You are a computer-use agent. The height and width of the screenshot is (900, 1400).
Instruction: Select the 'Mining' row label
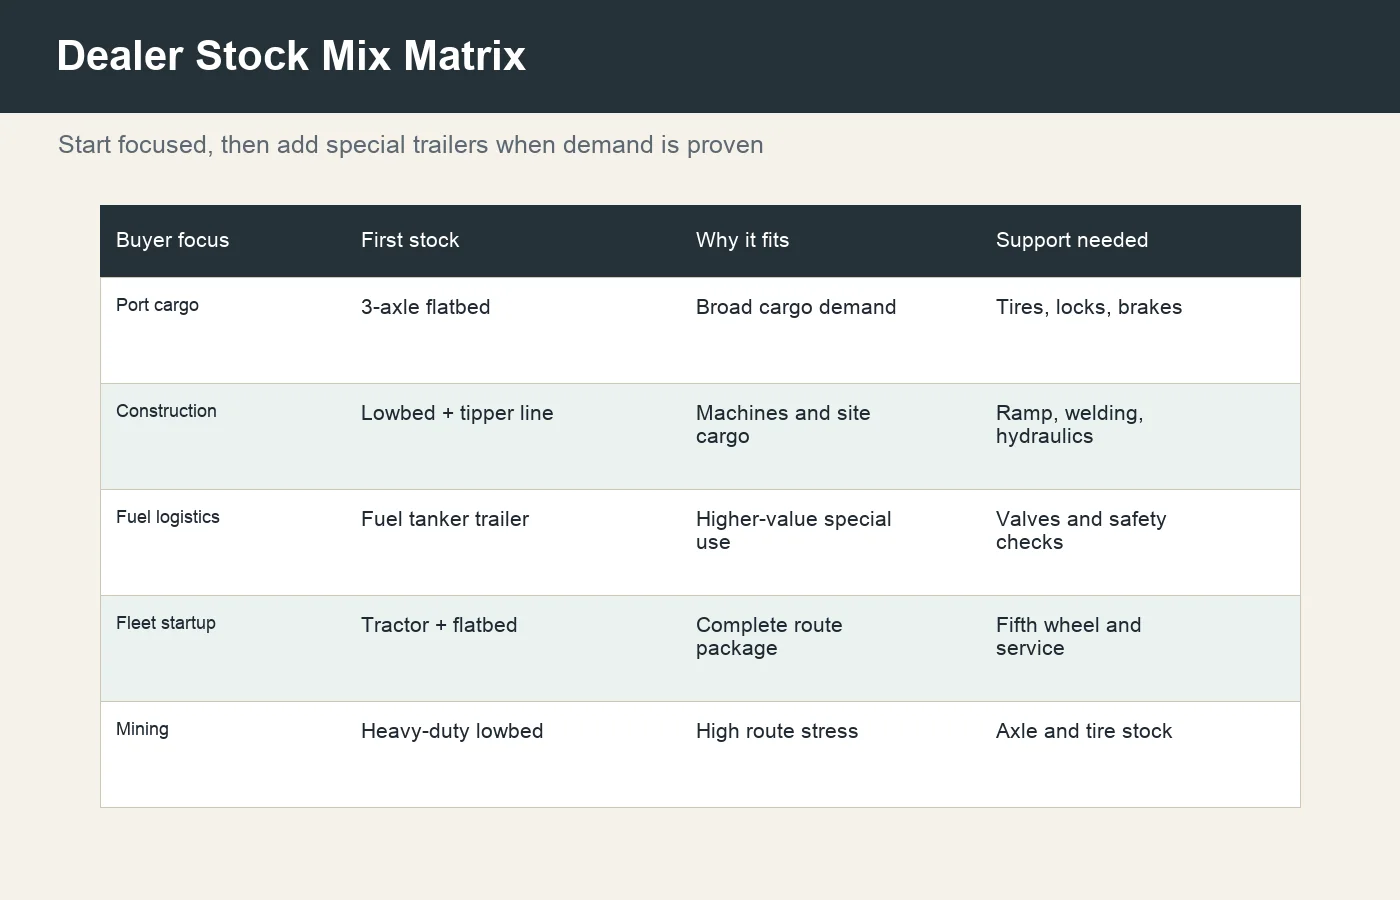[x=142, y=729]
